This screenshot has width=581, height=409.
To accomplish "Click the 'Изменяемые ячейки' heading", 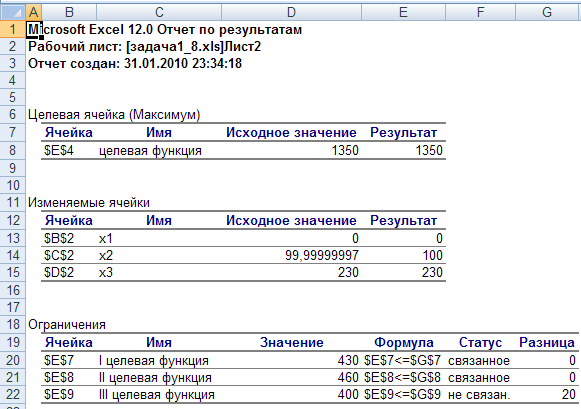I will [89, 203].
